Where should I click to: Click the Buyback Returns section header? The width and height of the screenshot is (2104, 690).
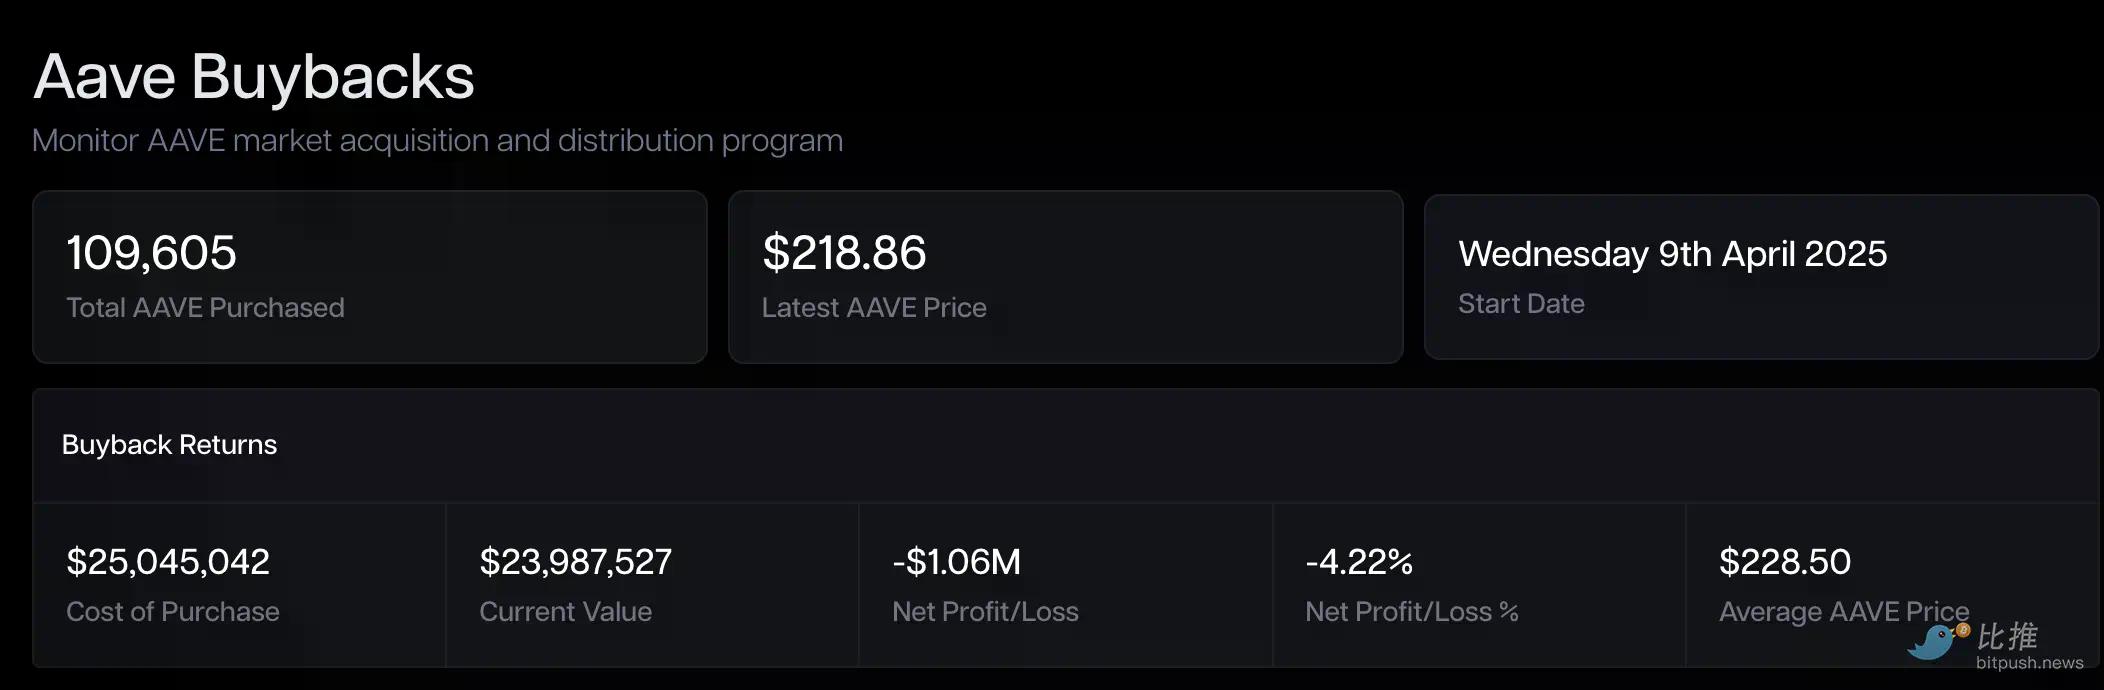tap(169, 445)
